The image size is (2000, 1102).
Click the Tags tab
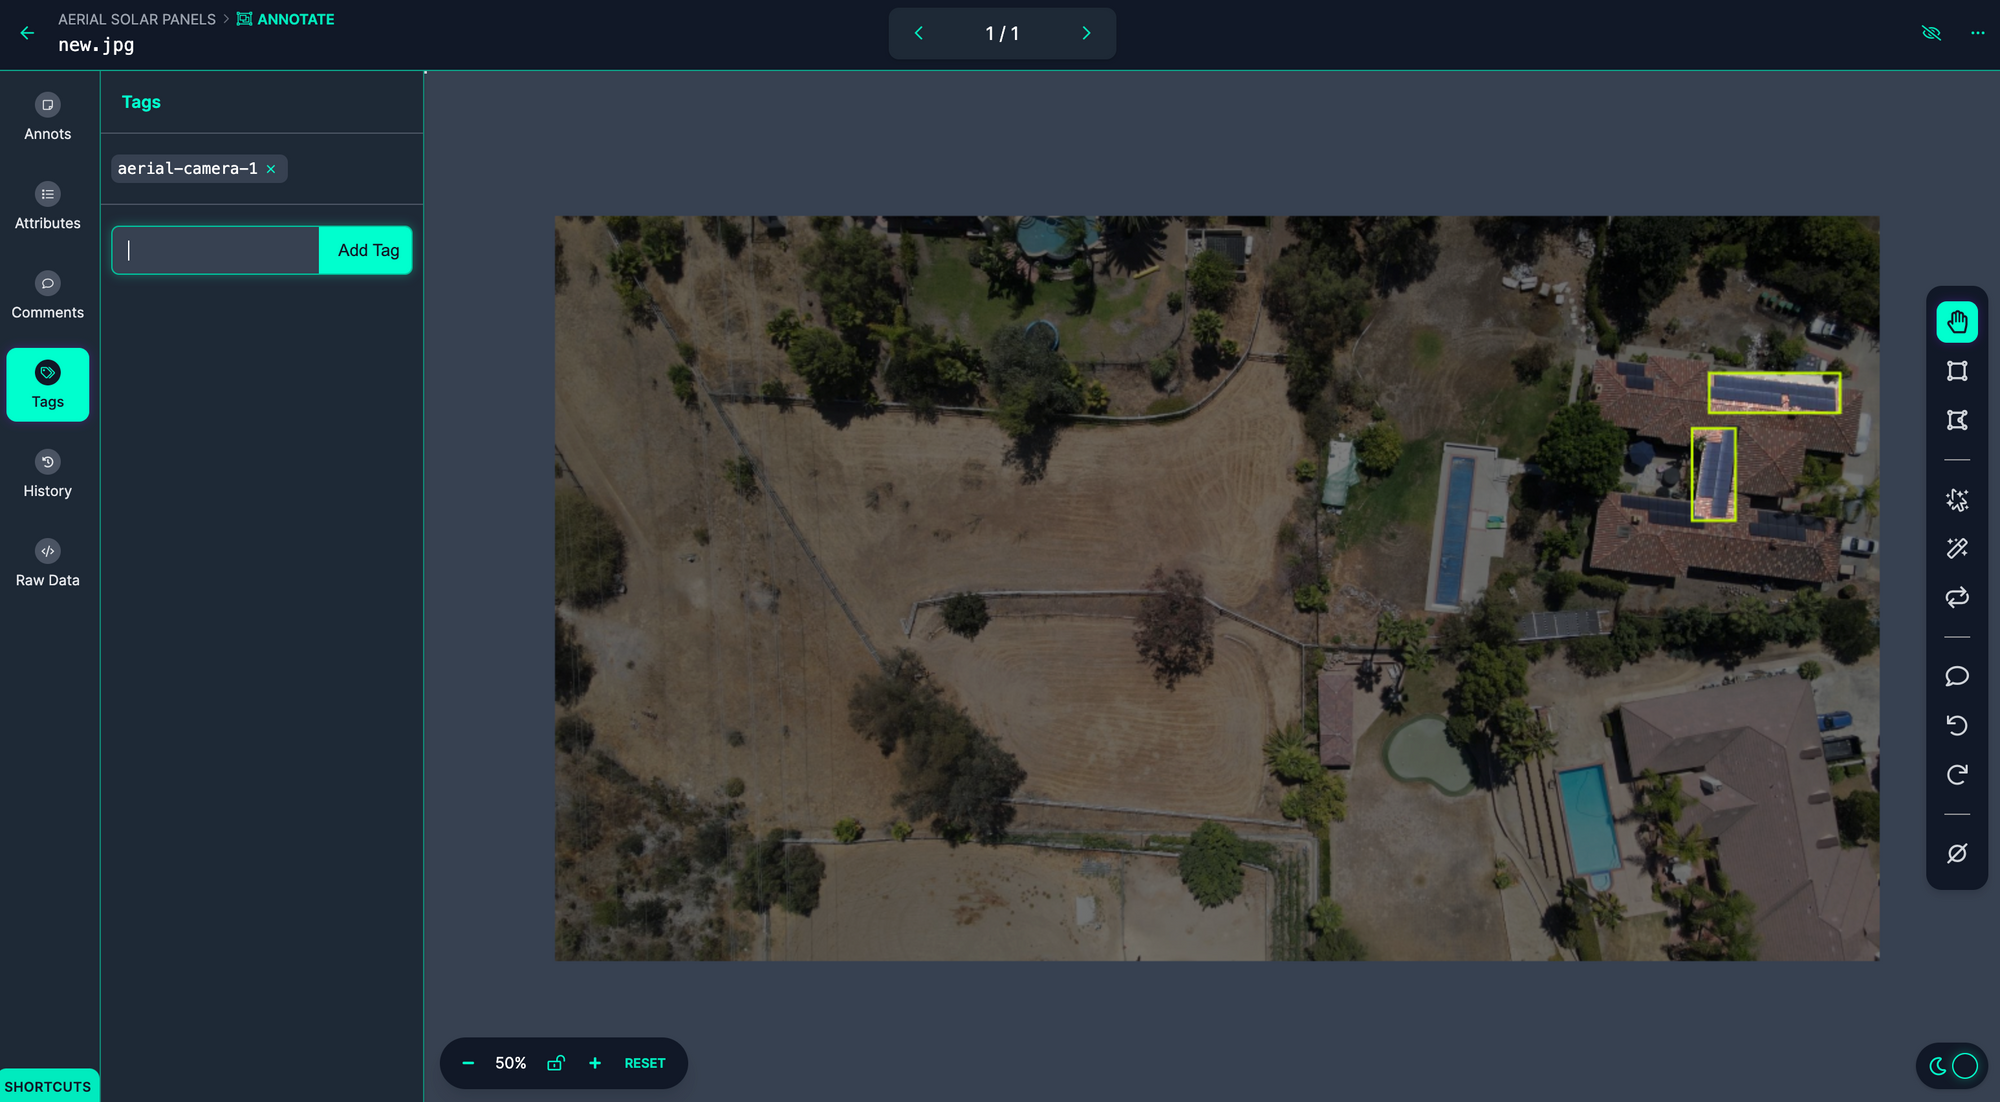pyautogui.click(x=47, y=384)
